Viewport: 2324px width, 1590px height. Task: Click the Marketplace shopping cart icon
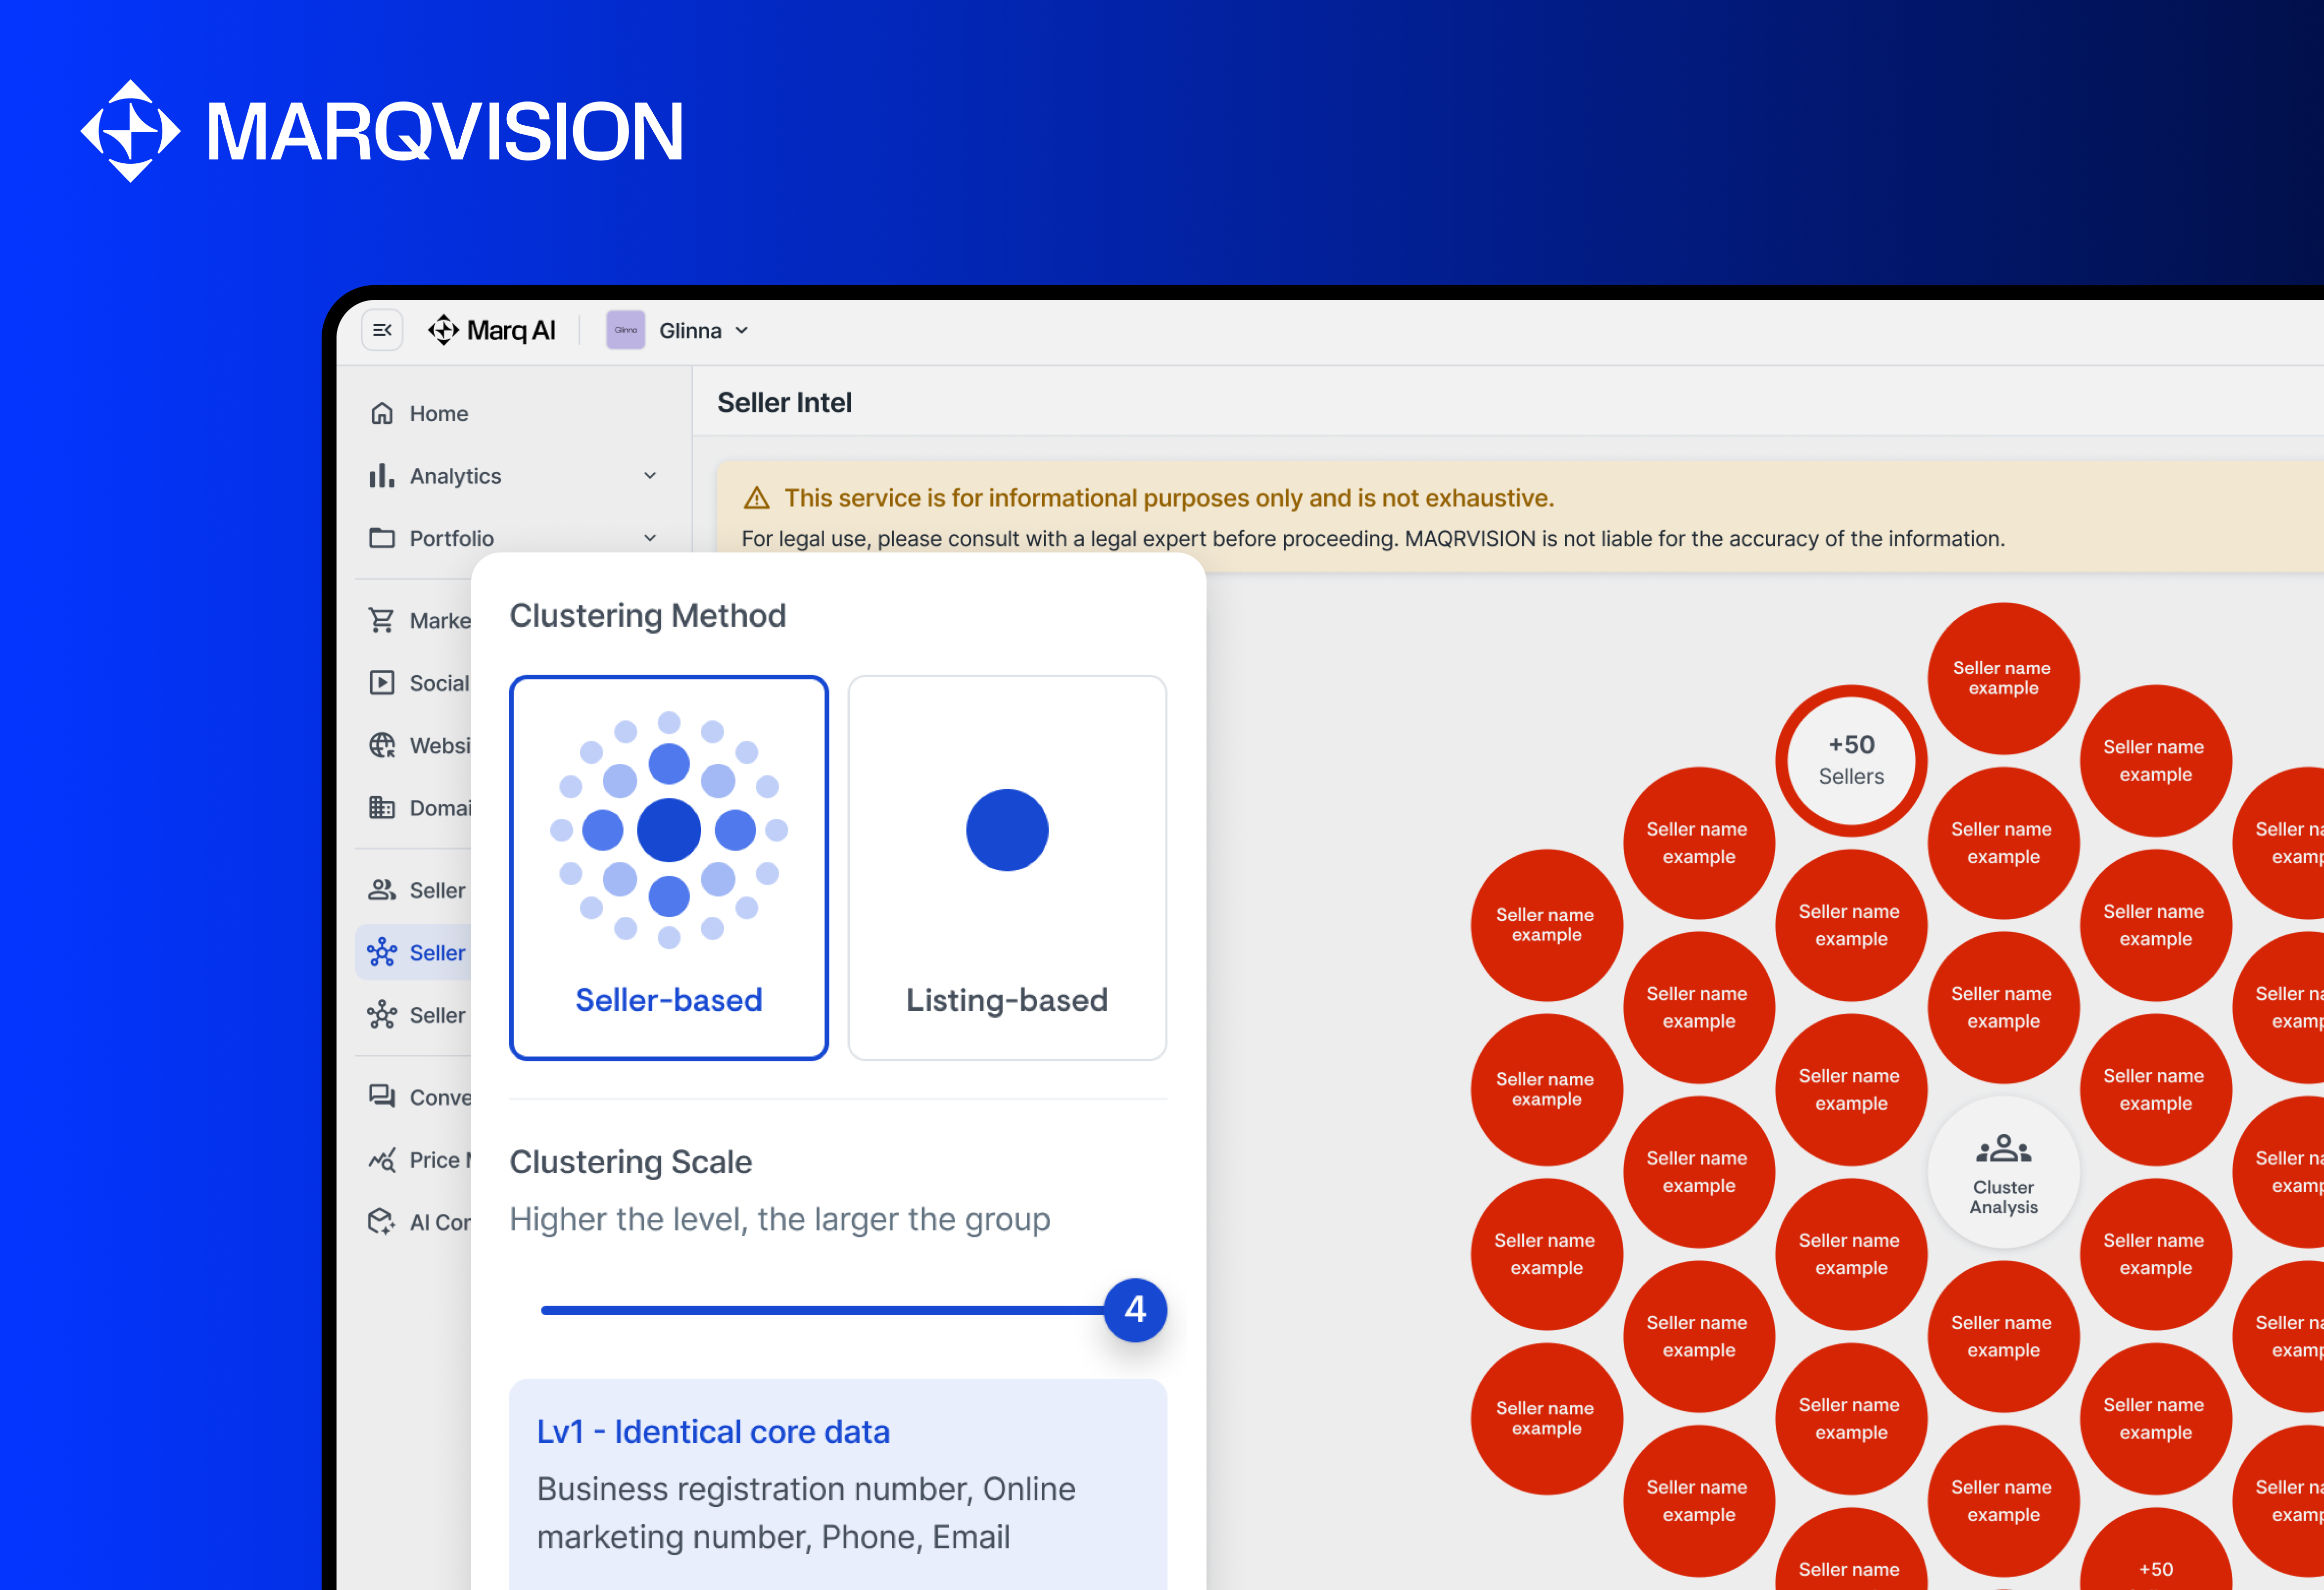pos(382,621)
